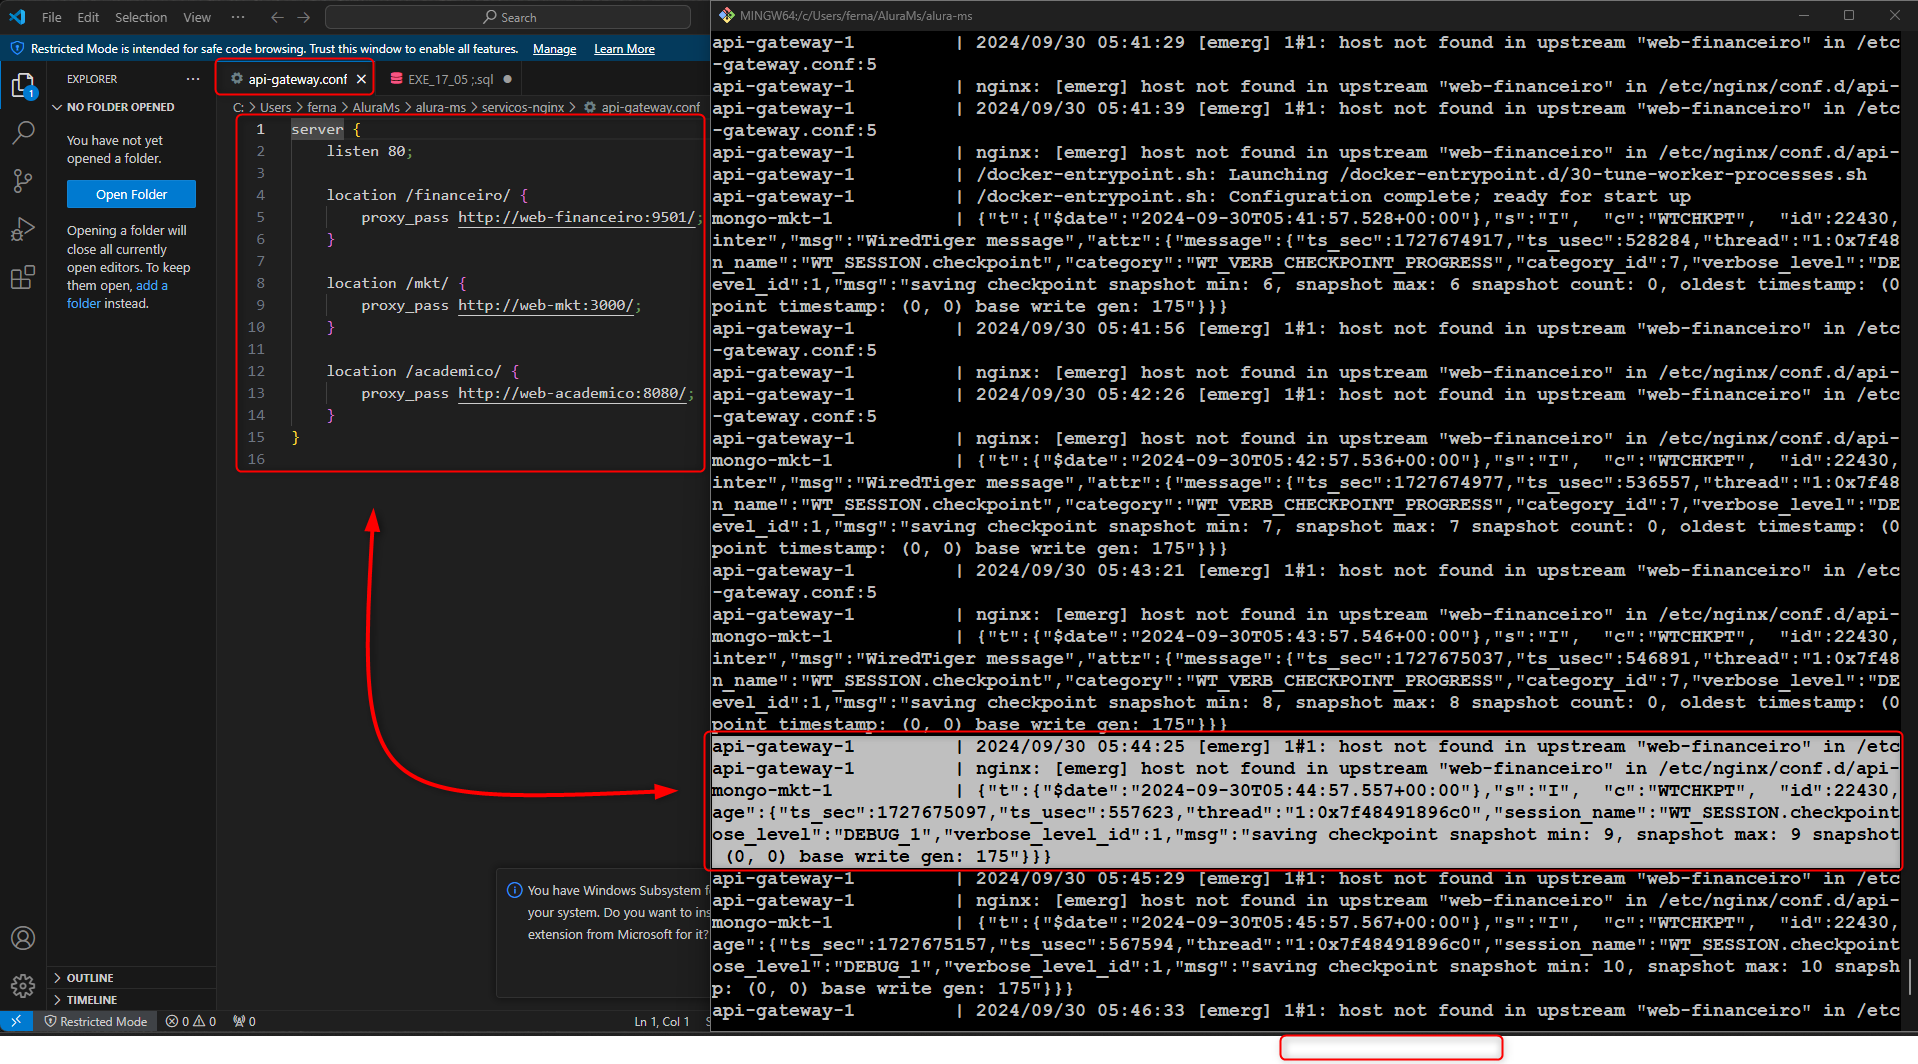The height and width of the screenshot is (1064, 1918).
Task: Click the ports forwarded status indicator
Action: [x=244, y=1021]
